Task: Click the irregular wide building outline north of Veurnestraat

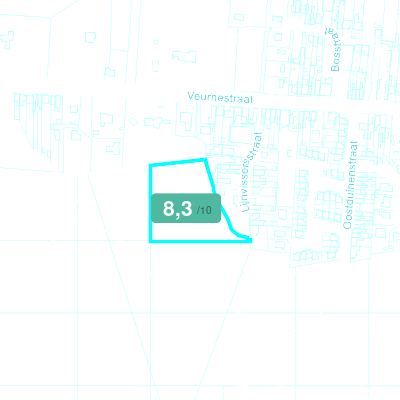Action: [184, 57]
